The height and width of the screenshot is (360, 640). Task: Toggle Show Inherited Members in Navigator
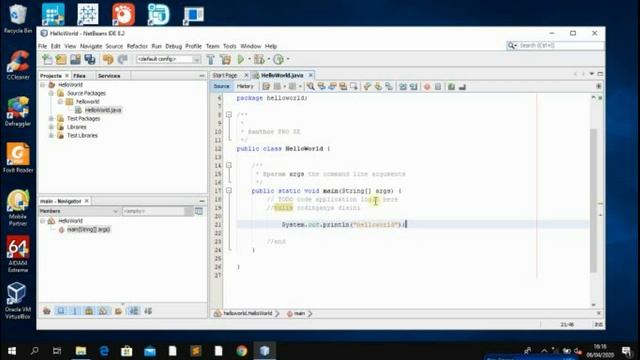(x=47, y=311)
